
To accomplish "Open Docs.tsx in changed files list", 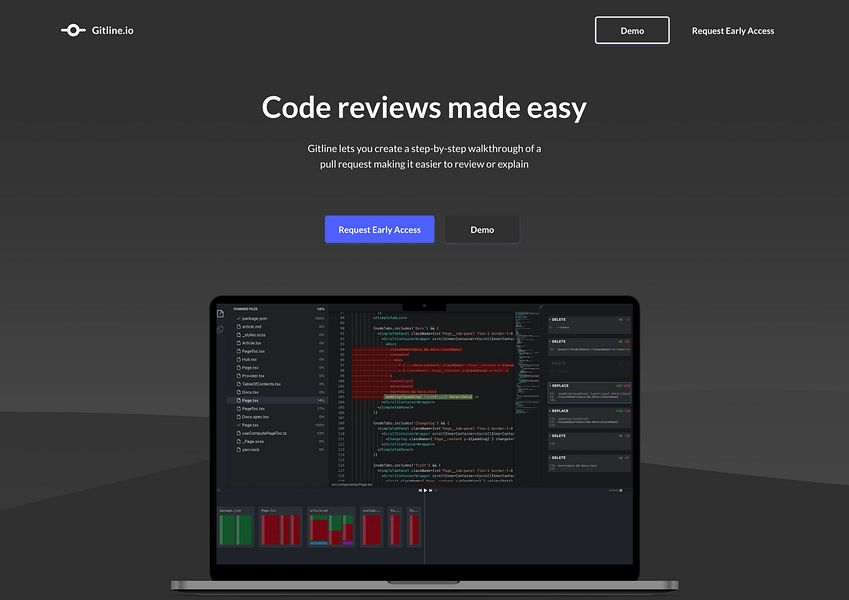I will (250, 392).
